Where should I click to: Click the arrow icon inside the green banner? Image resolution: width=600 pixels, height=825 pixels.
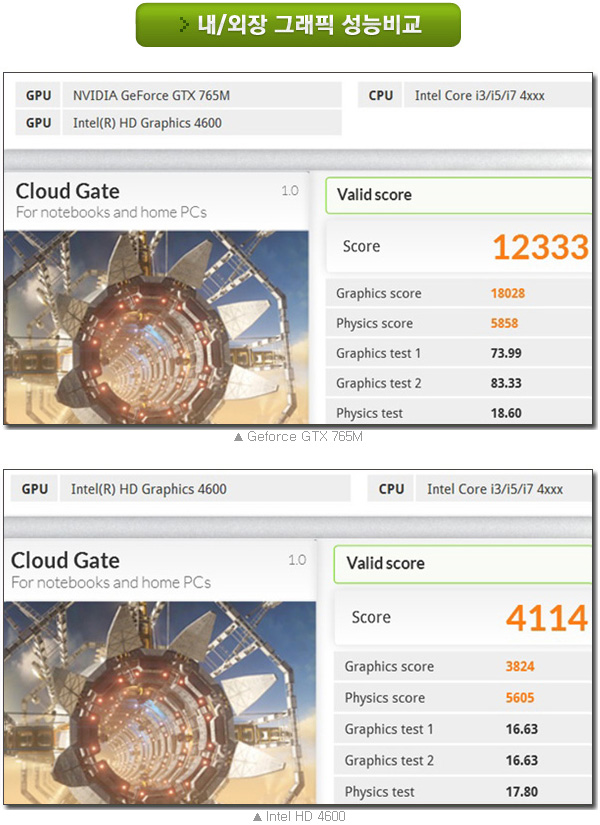[x=184, y=25]
